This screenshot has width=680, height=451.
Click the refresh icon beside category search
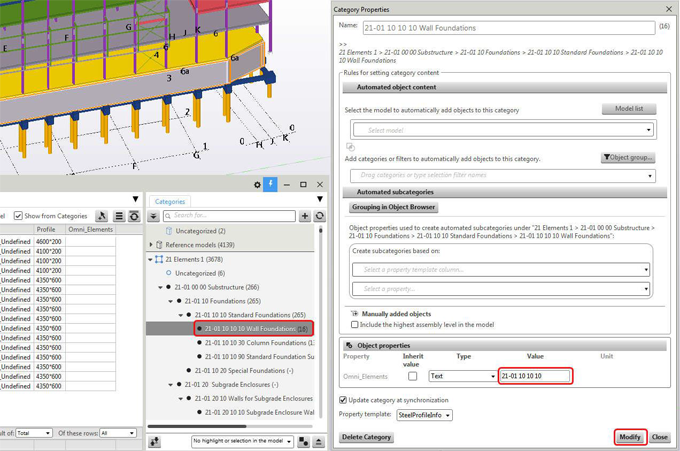pos(320,216)
